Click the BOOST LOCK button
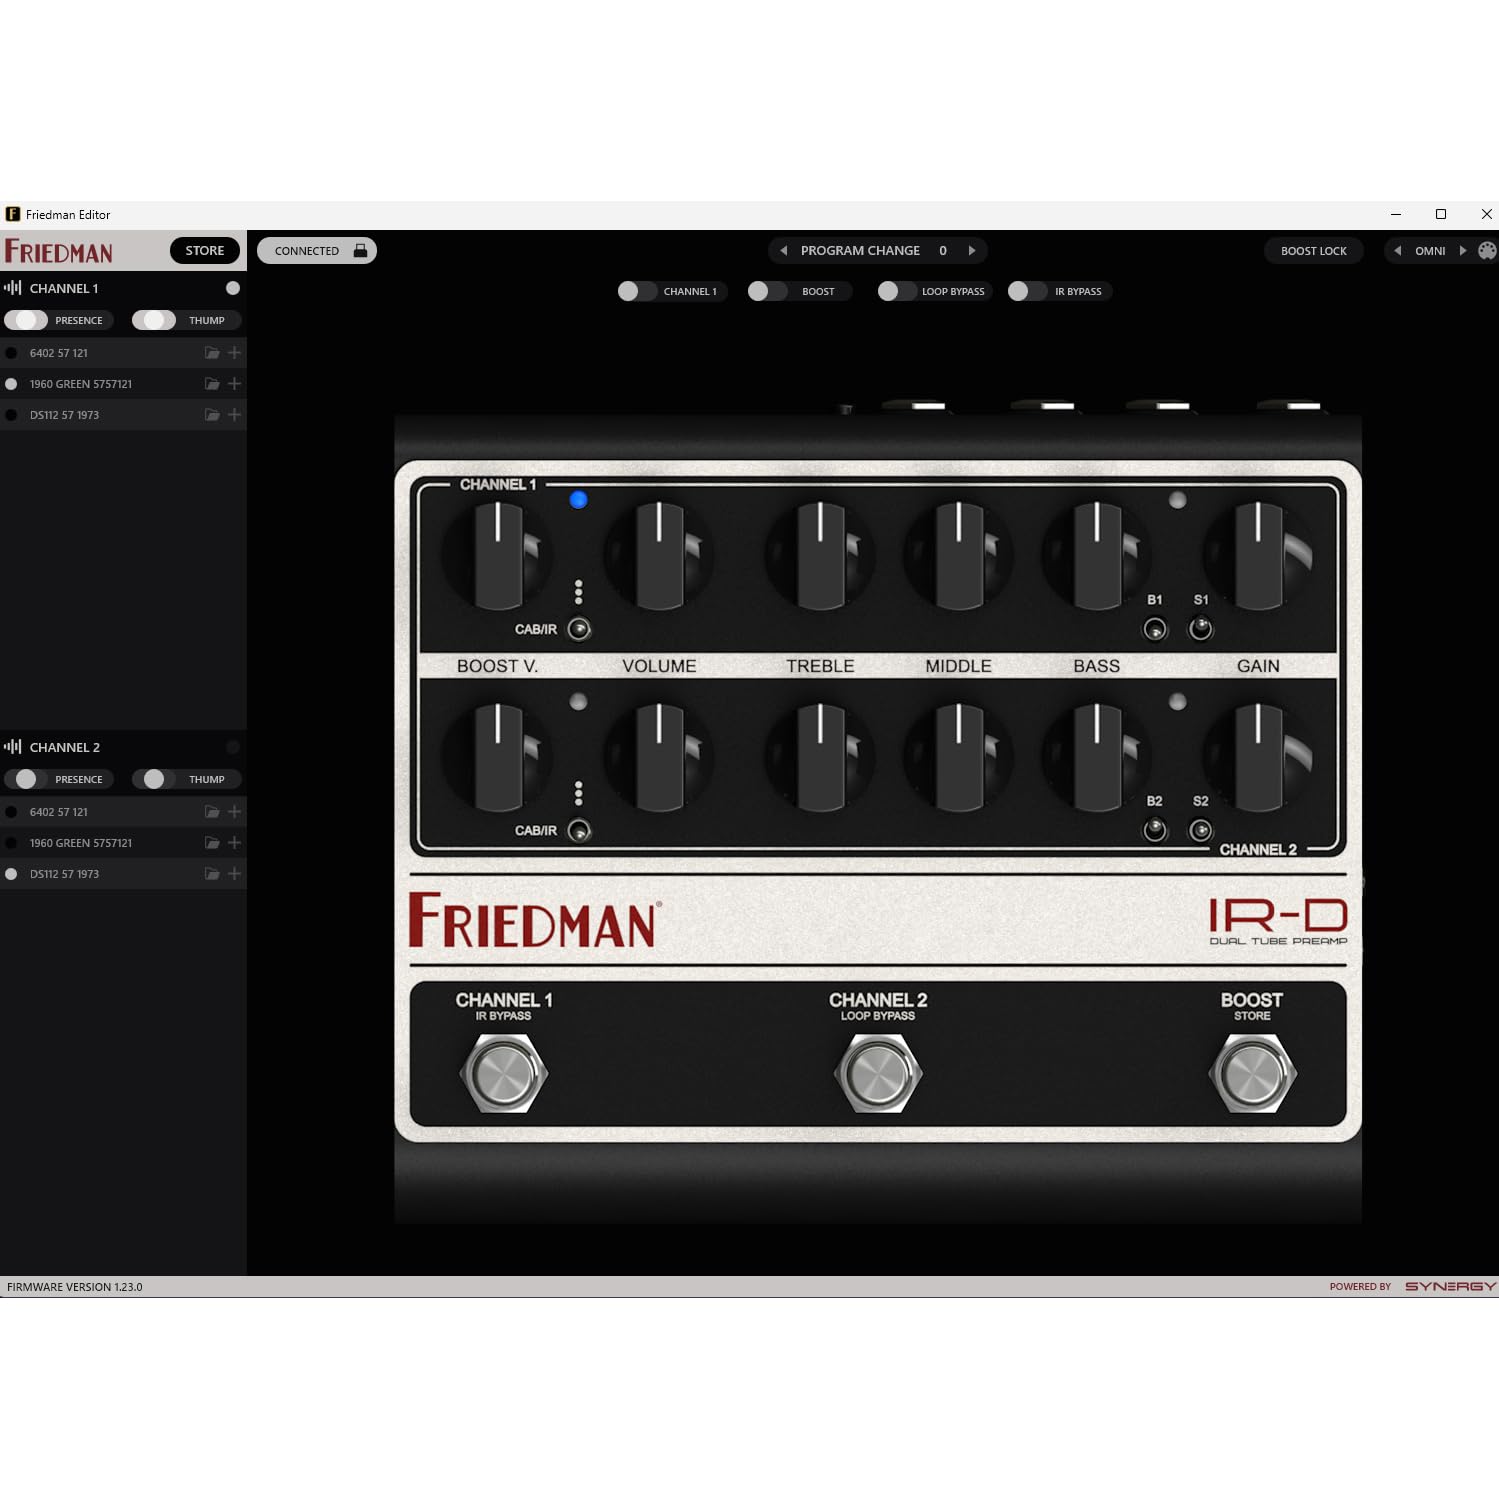Viewport: 1499px width, 1499px height. click(1314, 251)
